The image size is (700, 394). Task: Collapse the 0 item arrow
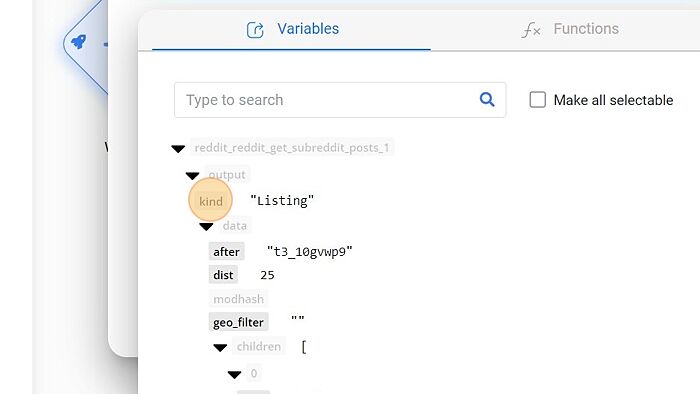tap(234, 374)
